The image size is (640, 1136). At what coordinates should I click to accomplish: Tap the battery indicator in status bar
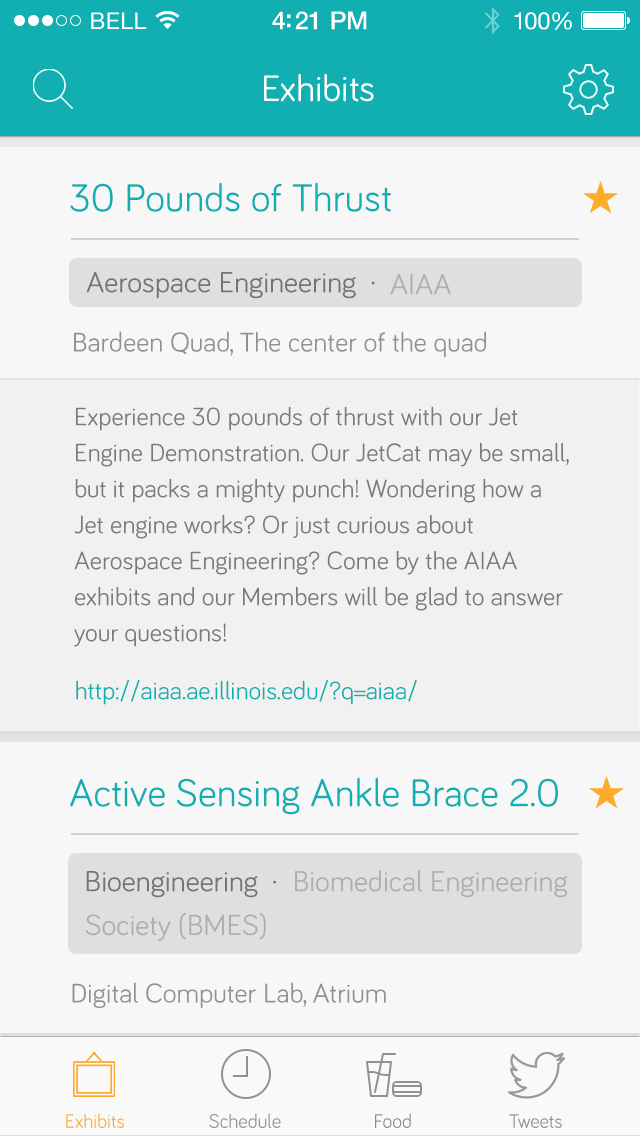[x=604, y=21]
